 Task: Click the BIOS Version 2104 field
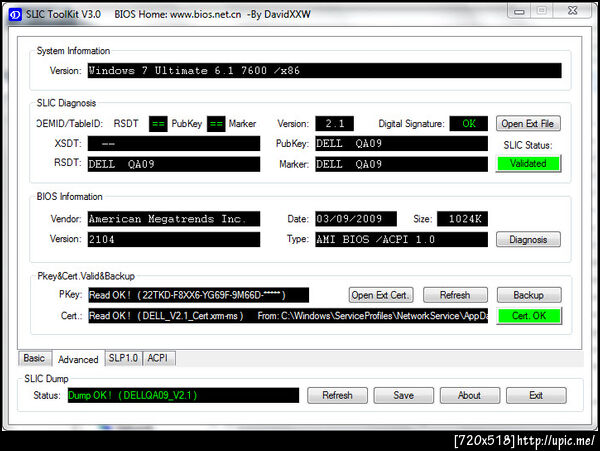click(x=174, y=239)
